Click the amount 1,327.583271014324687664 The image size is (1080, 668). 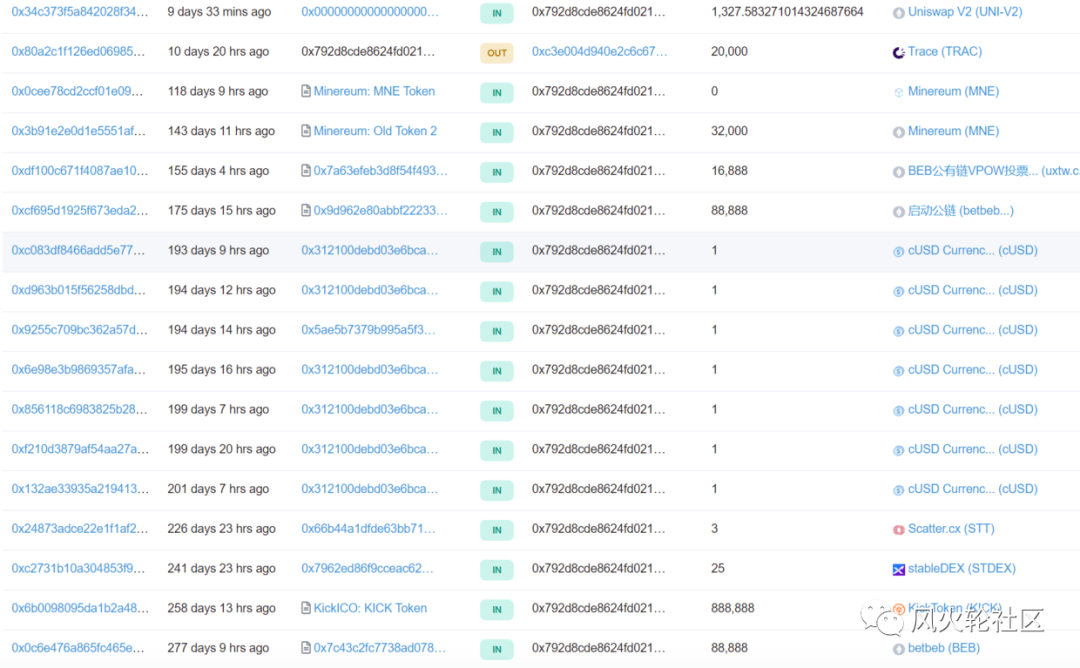pyautogui.click(x=787, y=12)
